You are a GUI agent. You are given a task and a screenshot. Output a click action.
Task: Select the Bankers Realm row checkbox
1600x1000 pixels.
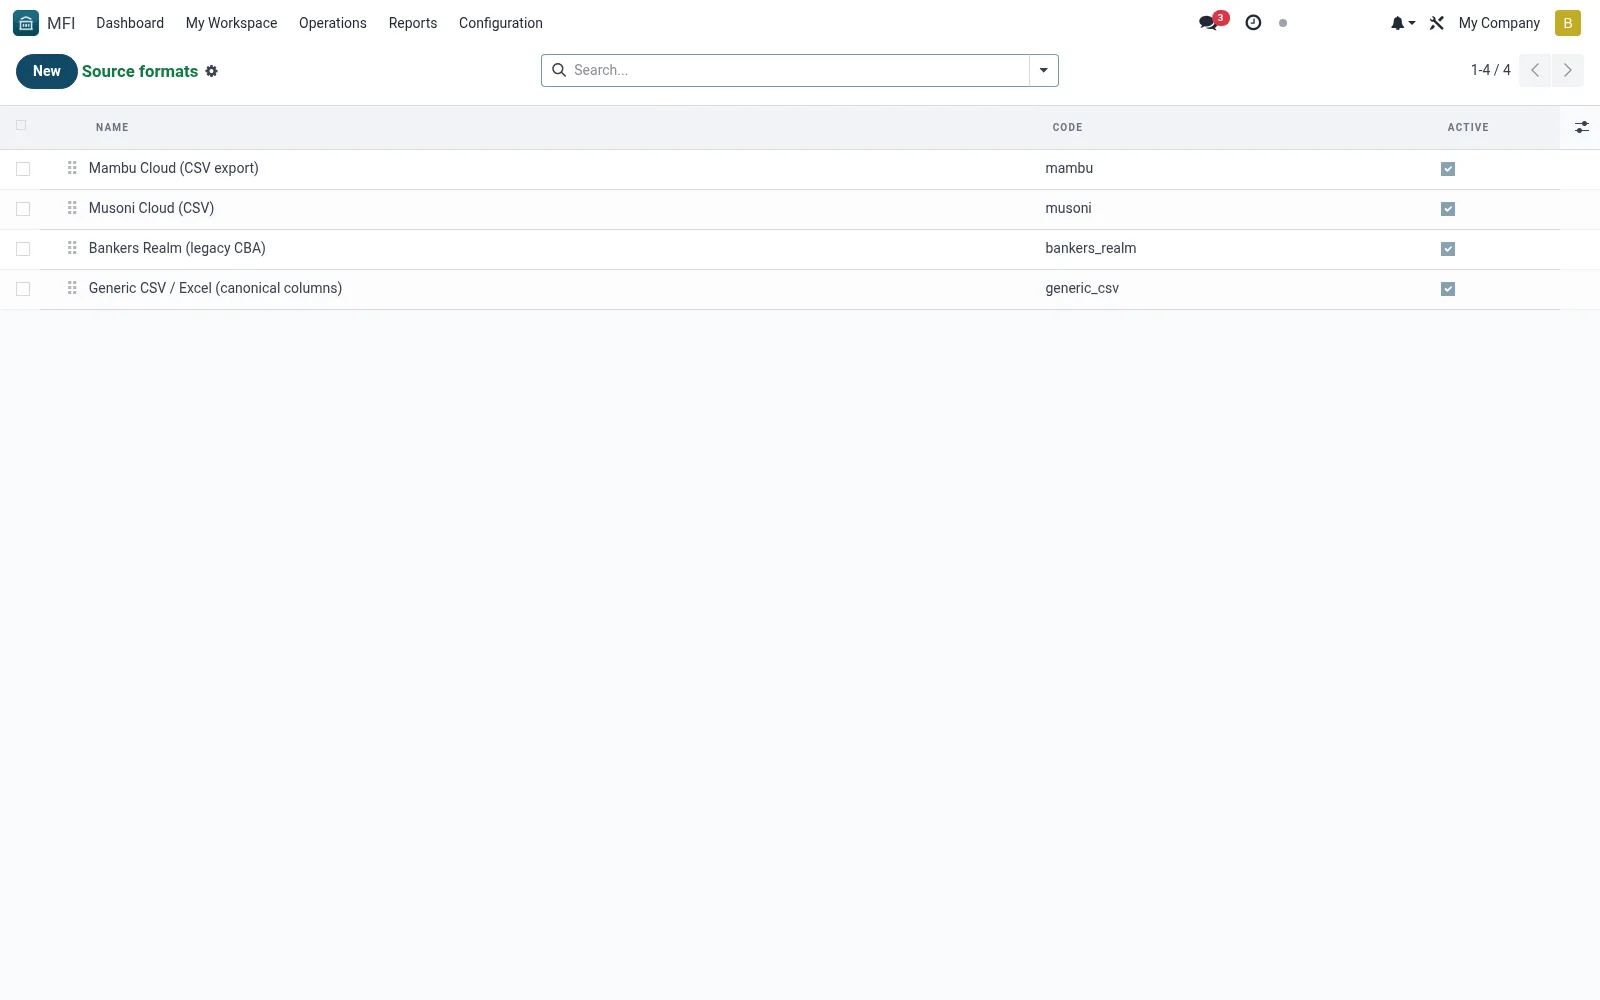[x=23, y=249]
